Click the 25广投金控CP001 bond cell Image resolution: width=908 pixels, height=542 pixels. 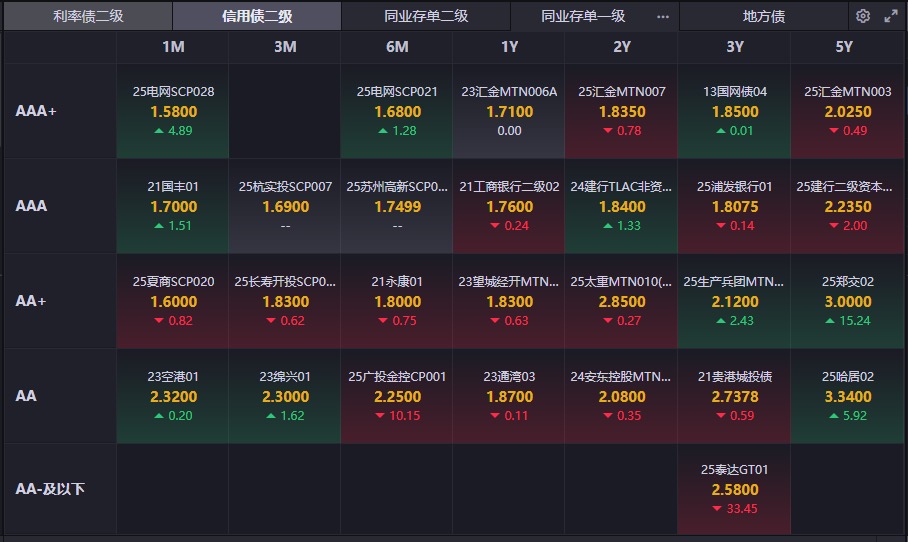point(397,396)
